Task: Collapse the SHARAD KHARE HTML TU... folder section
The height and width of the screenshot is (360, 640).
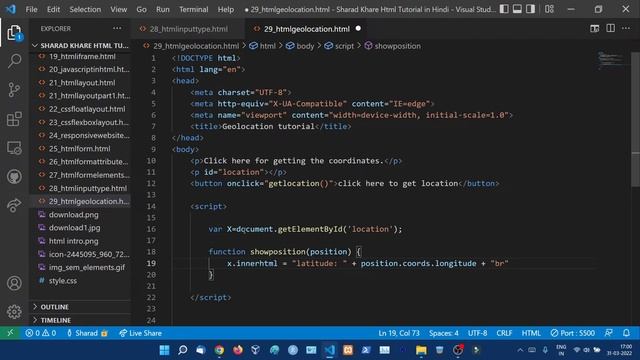Action: pyautogui.click(x=81, y=45)
